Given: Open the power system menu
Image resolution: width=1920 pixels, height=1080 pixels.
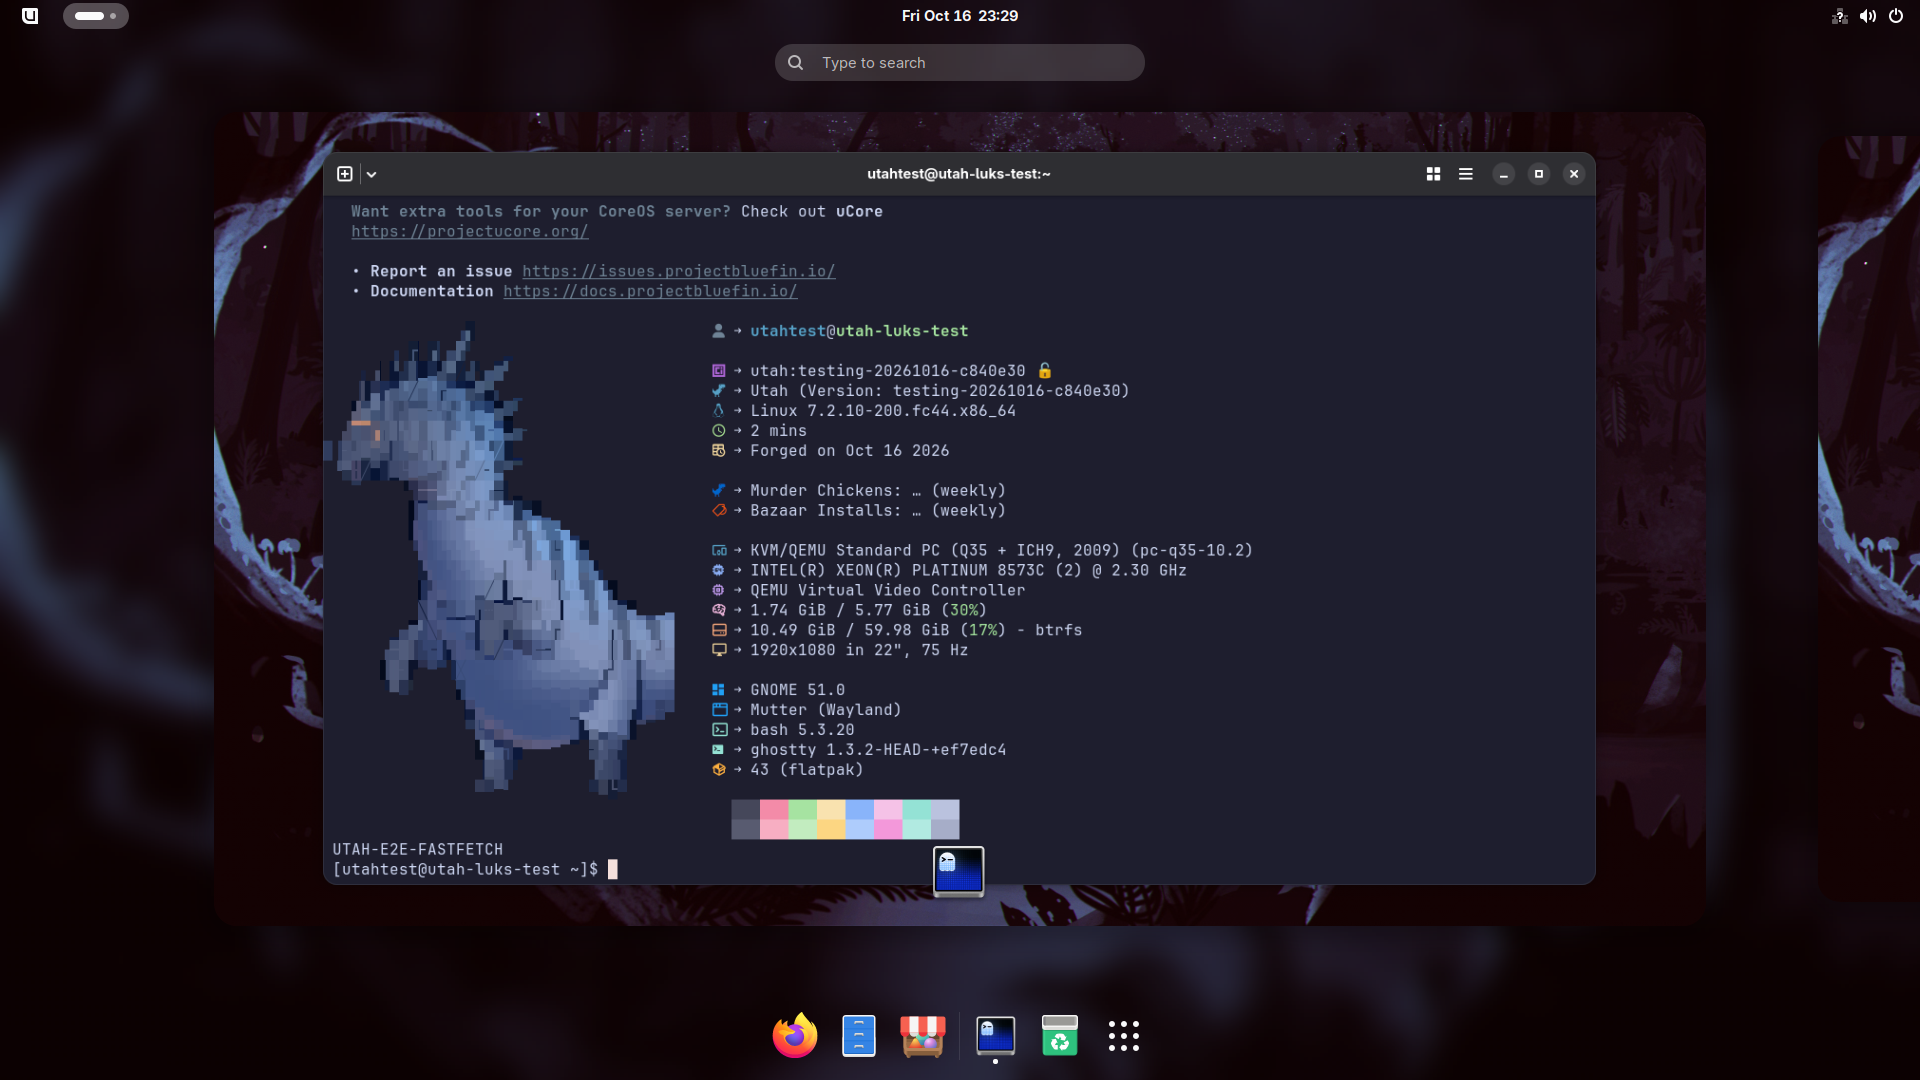Looking at the screenshot, I should [1896, 16].
